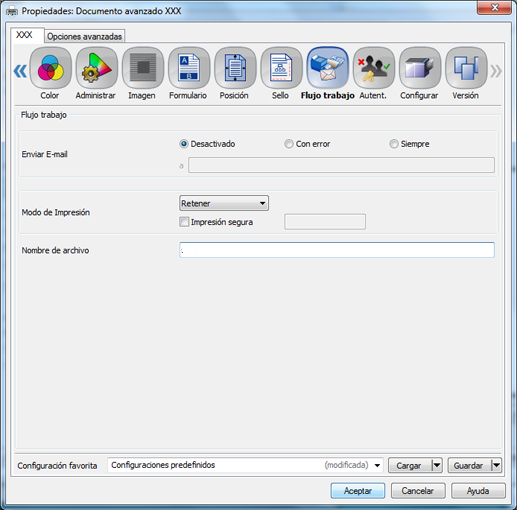This screenshot has height=510, width=517.
Task: Select the Versión icon
Action: click(x=466, y=68)
